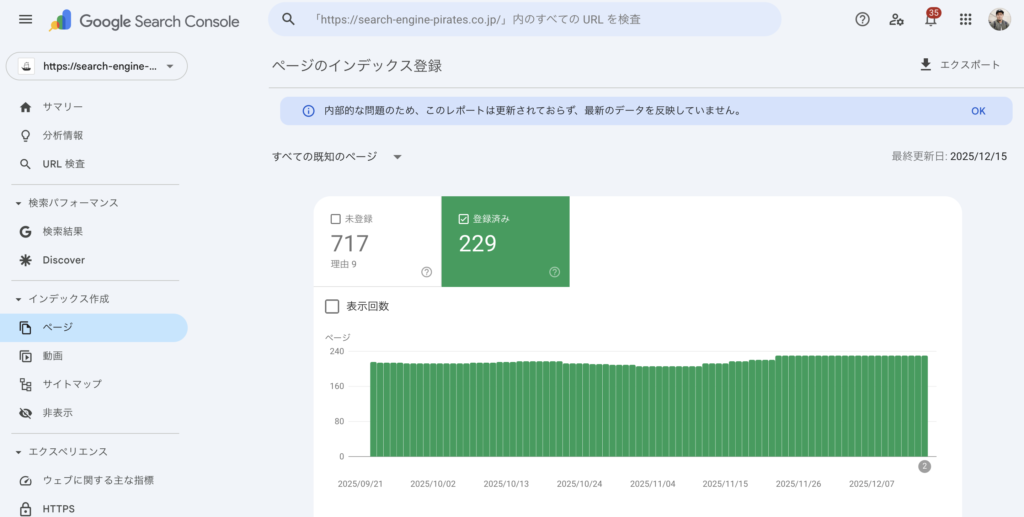Collapse the 検索パフォーマンス section
This screenshot has width=1024, height=517.
19,203
